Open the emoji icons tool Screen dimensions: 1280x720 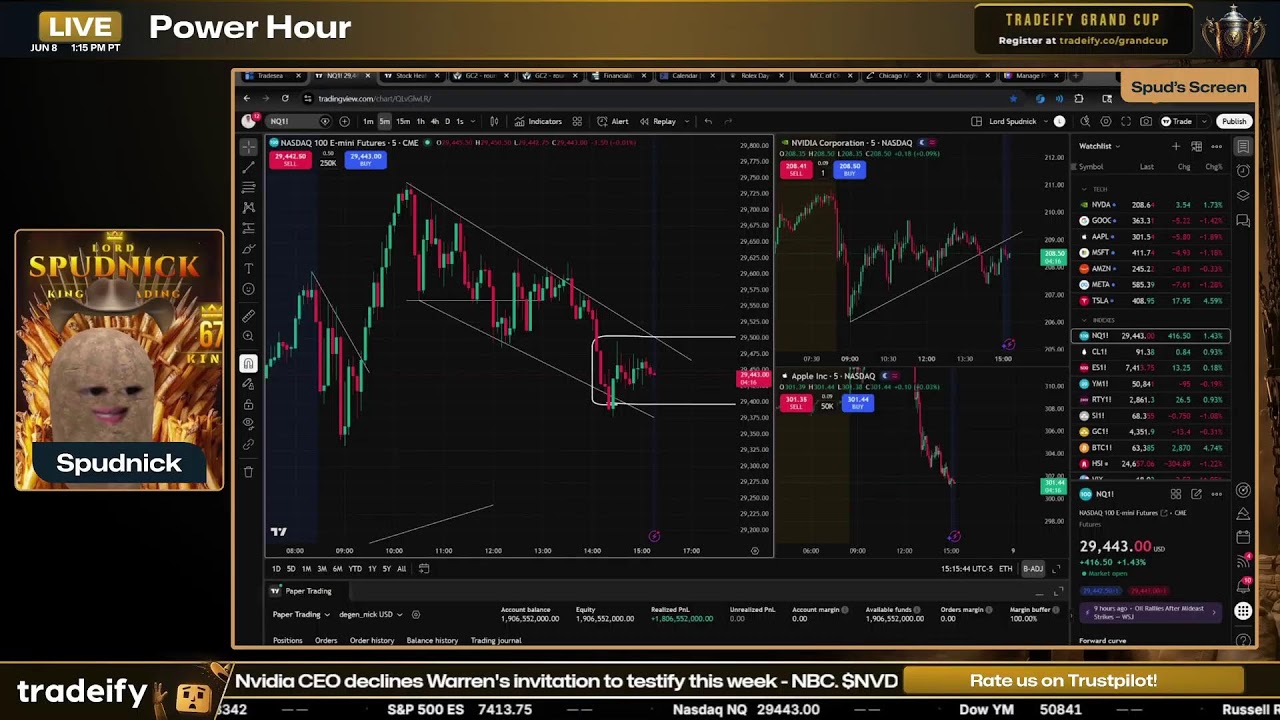(249, 290)
